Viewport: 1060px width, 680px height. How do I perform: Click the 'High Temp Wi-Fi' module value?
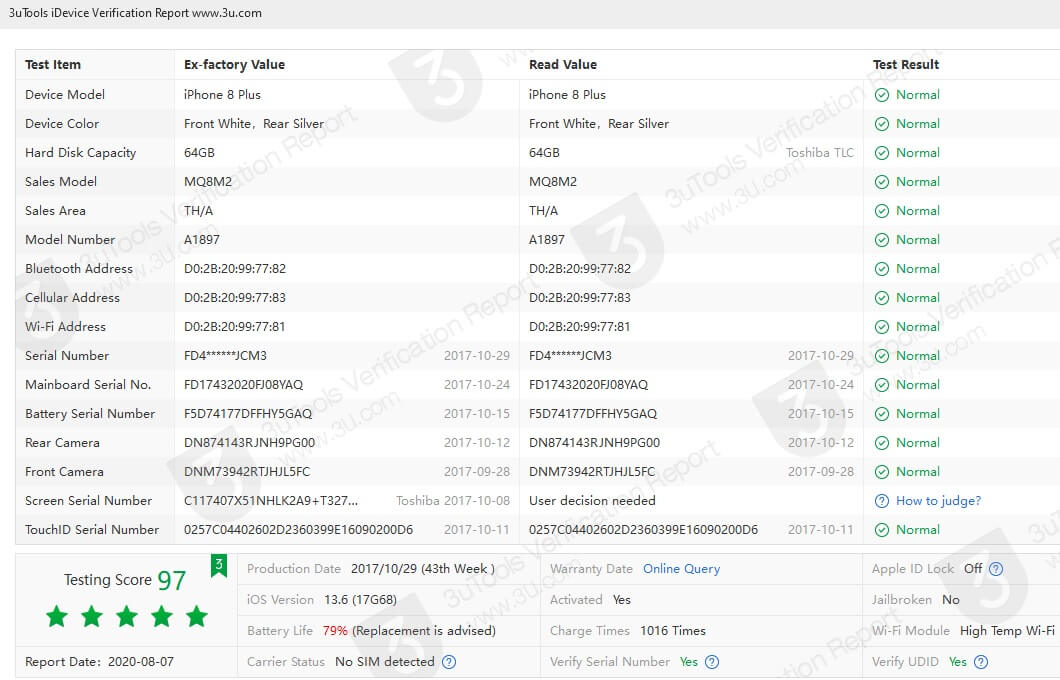[x=1007, y=631]
